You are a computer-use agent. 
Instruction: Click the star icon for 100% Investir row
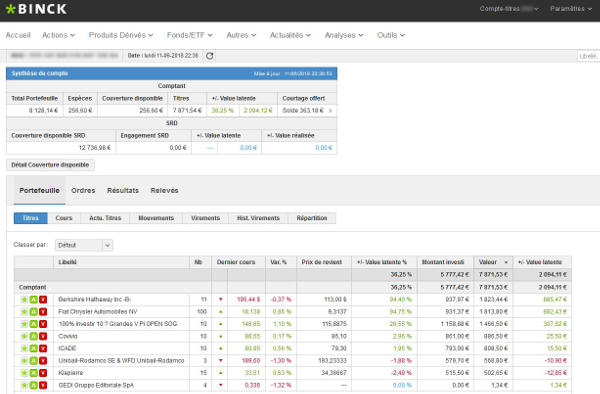[24, 324]
